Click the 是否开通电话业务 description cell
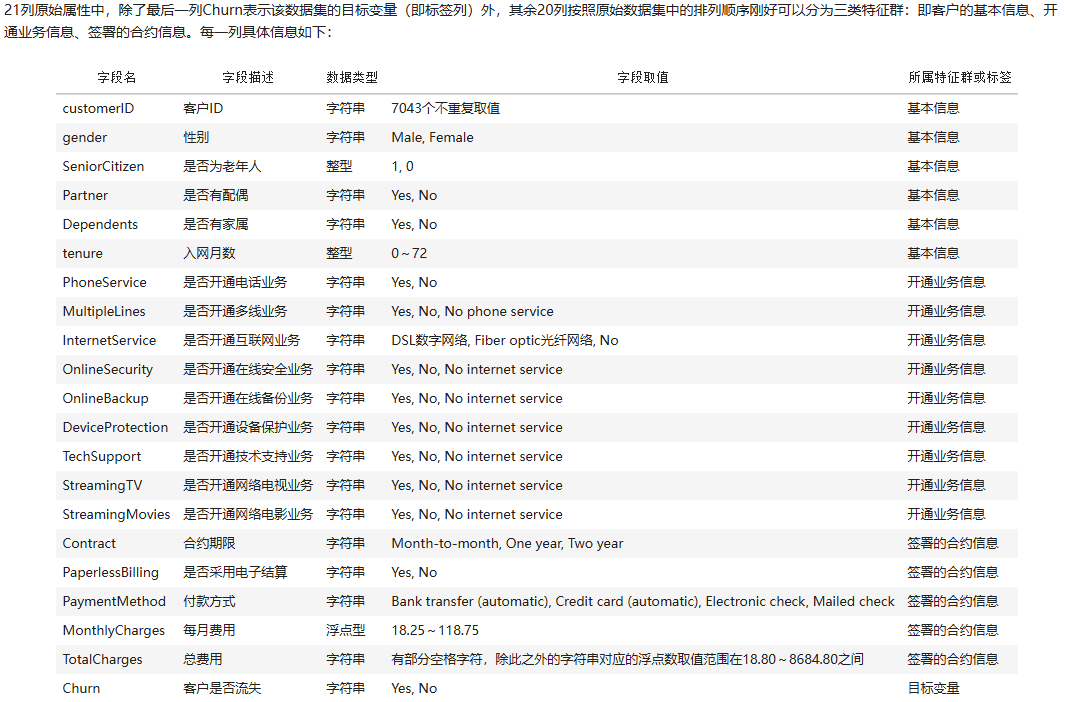The image size is (1065, 702). pyautogui.click(x=235, y=282)
